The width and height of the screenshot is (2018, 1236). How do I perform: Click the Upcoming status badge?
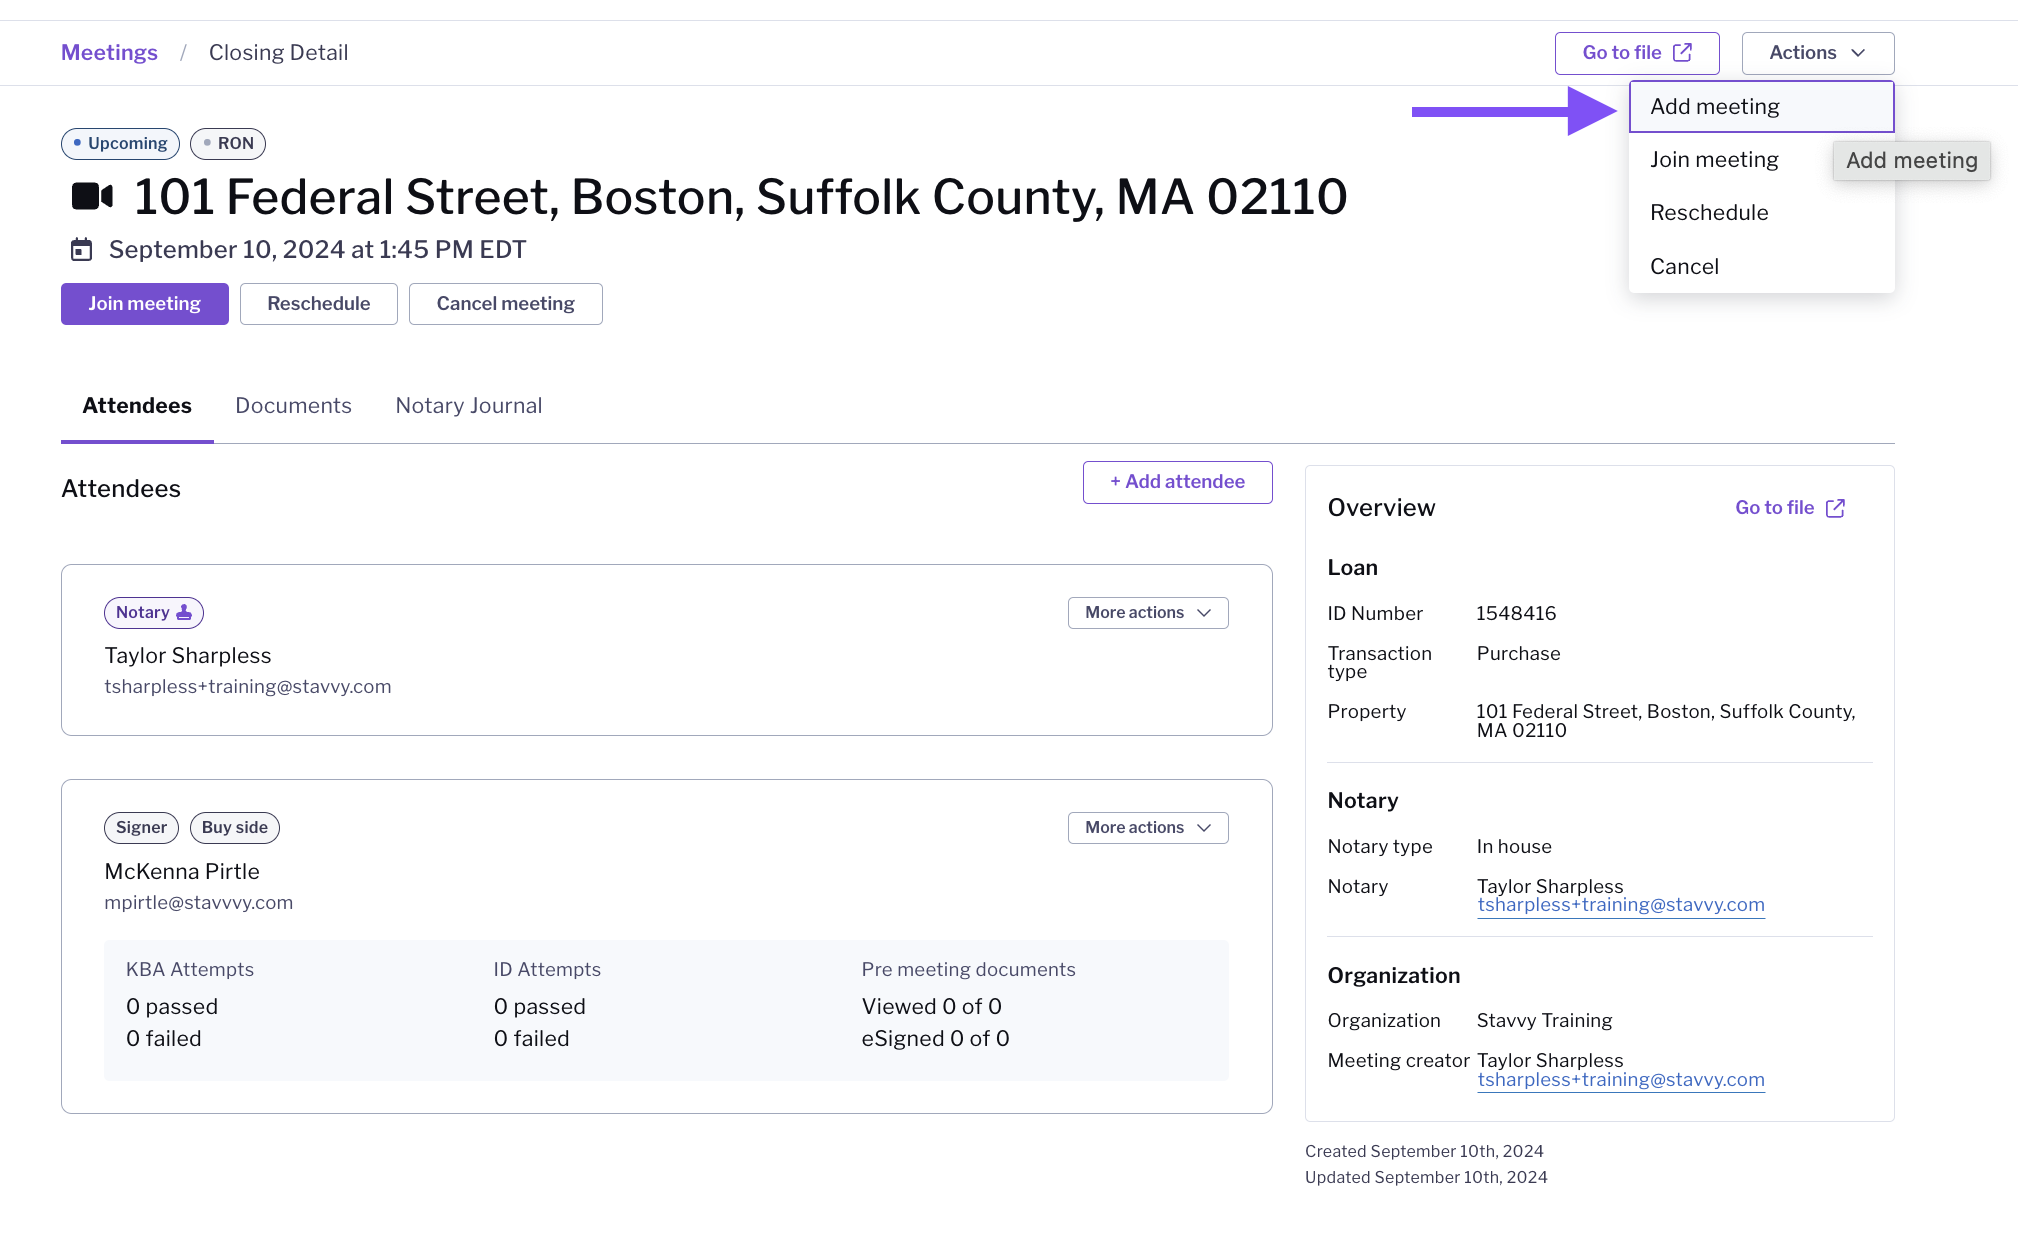120,143
